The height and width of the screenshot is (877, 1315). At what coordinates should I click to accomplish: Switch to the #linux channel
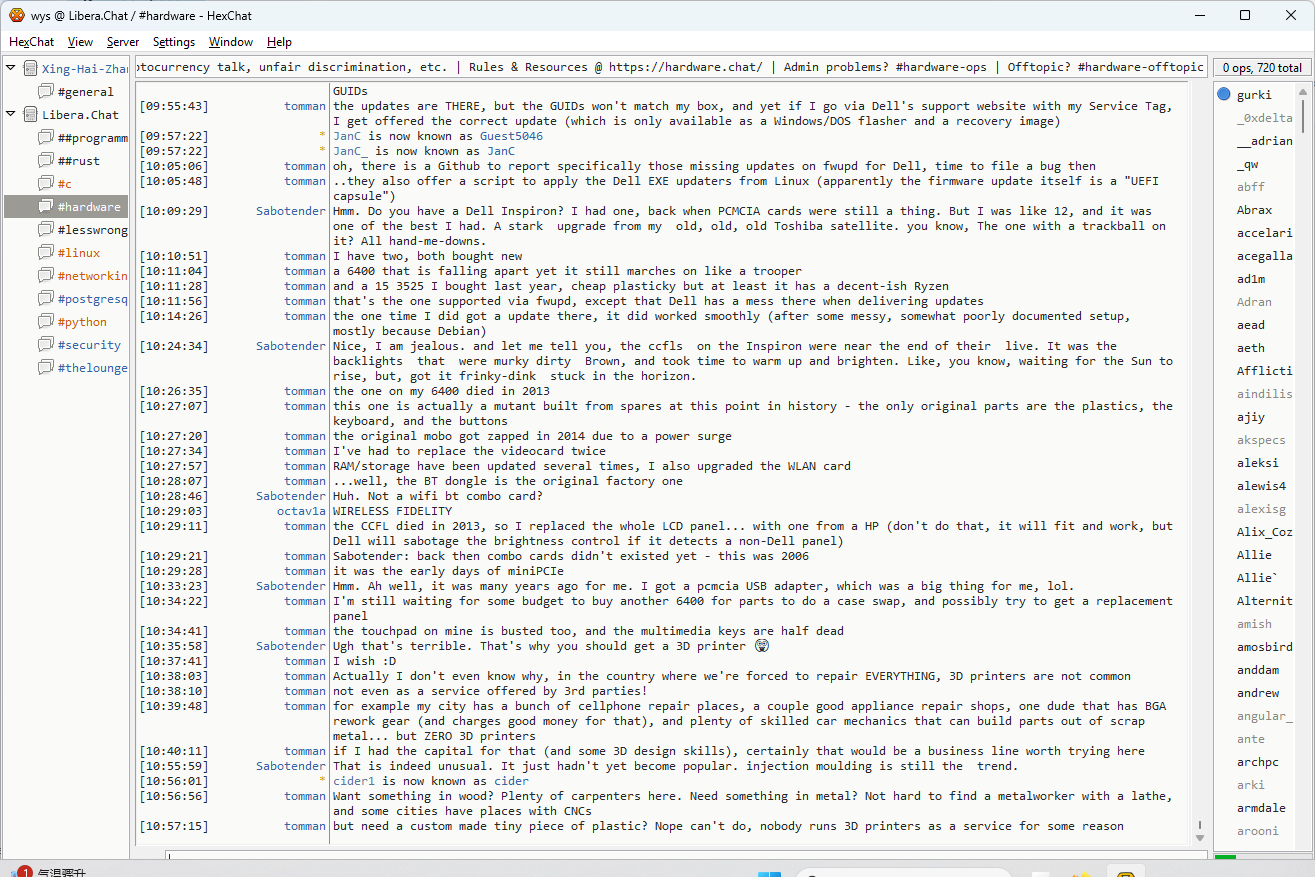tap(79, 253)
